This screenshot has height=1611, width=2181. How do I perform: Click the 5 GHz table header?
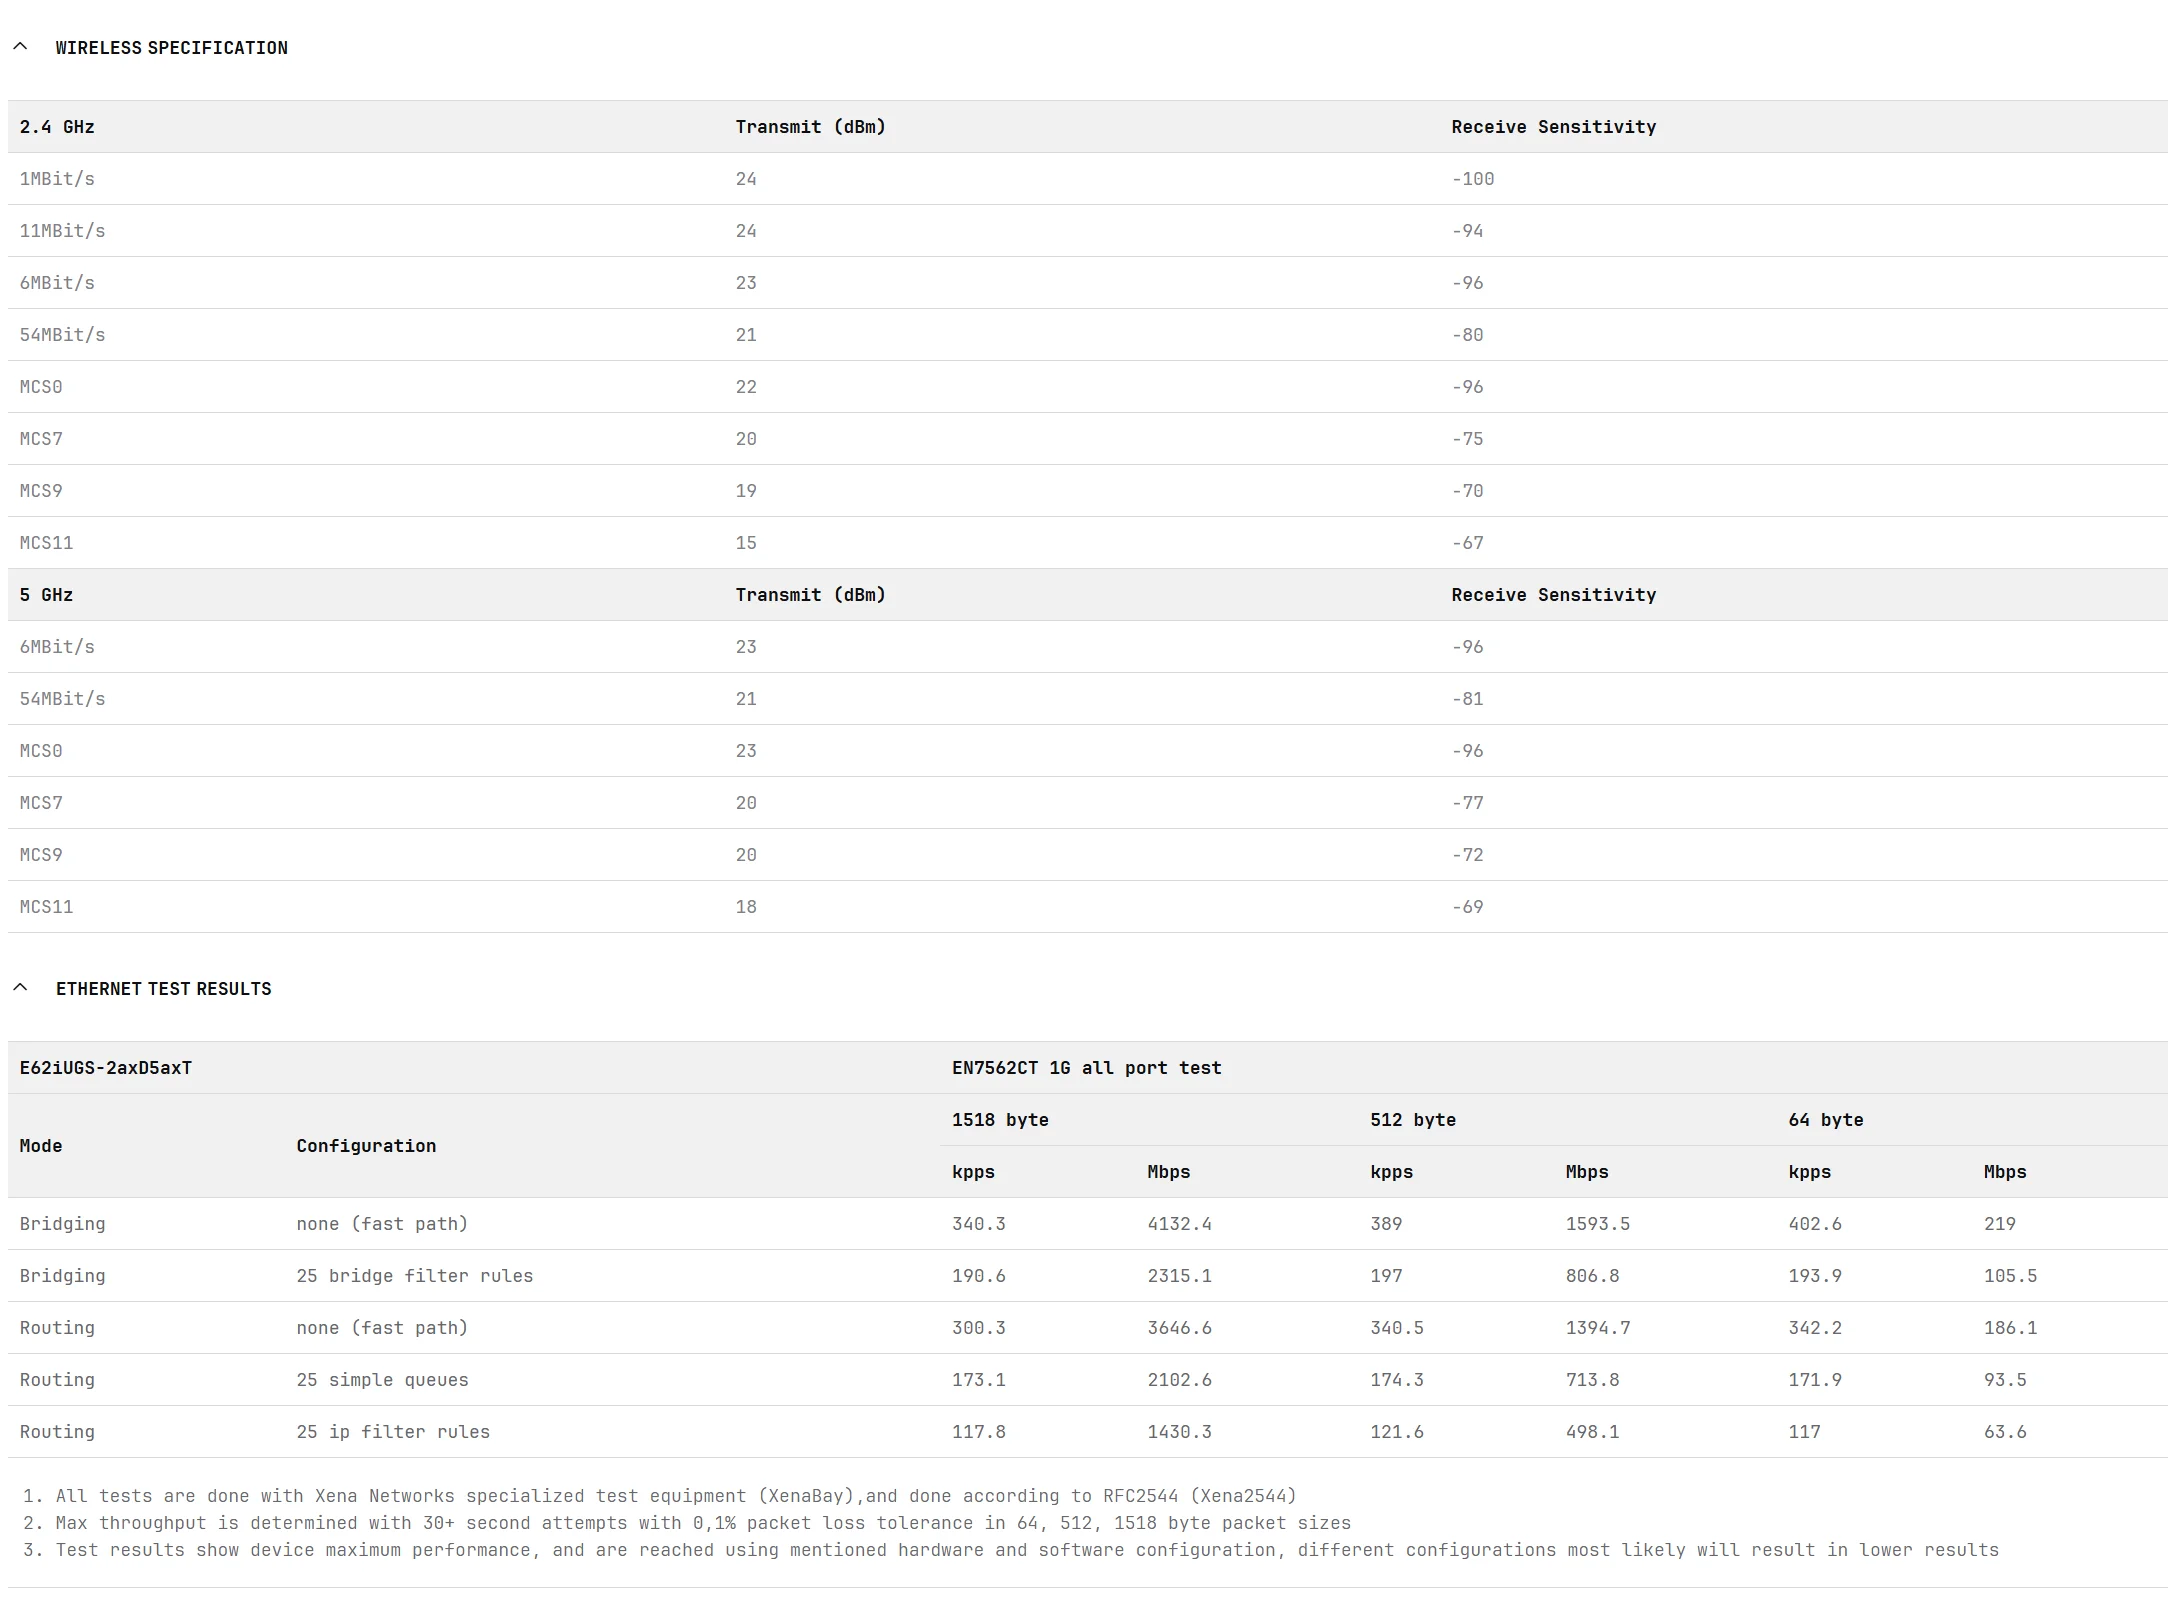tap(46, 595)
